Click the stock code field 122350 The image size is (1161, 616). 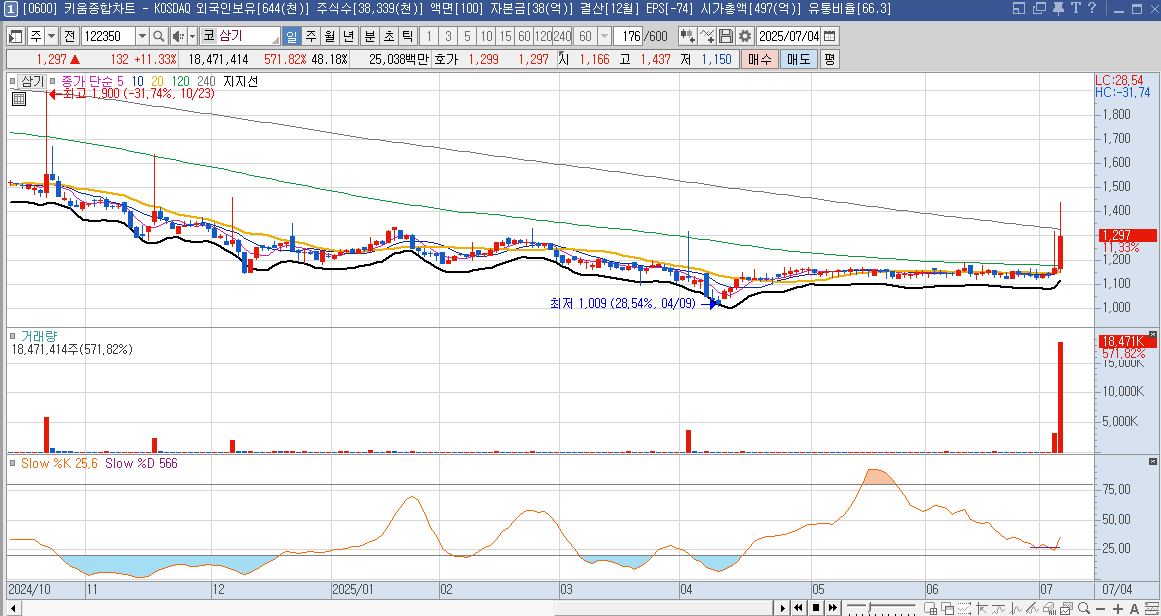[x=109, y=36]
